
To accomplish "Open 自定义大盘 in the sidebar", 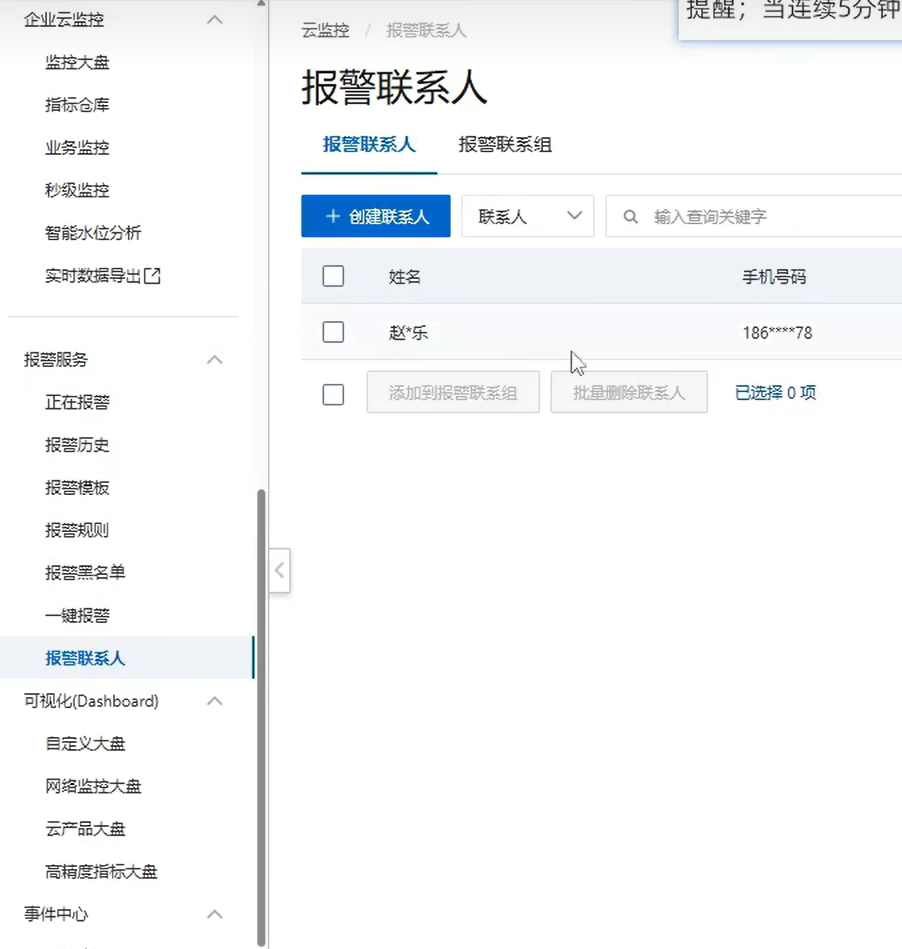I will coord(85,744).
